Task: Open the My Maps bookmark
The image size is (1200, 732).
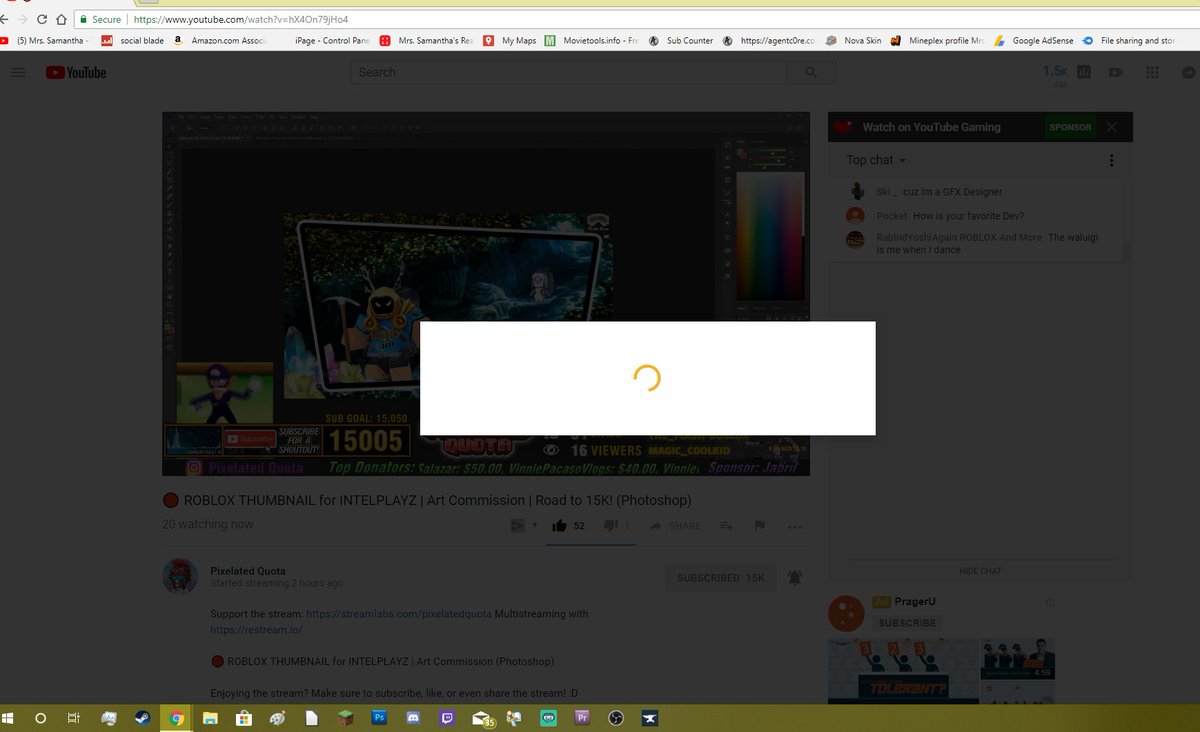Action: click(x=509, y=41)
